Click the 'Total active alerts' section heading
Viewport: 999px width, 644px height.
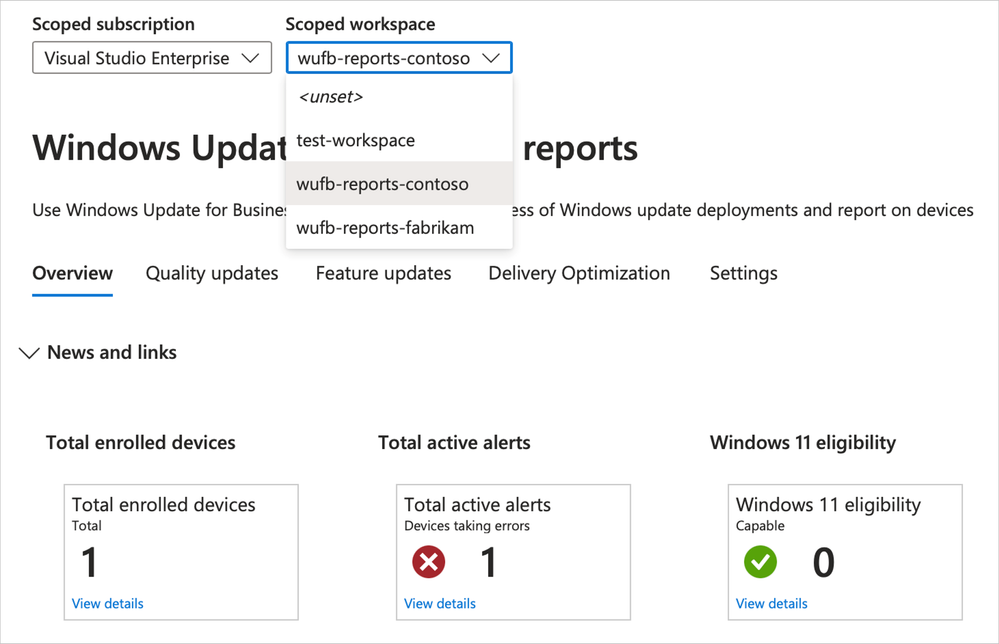(454, 442)
